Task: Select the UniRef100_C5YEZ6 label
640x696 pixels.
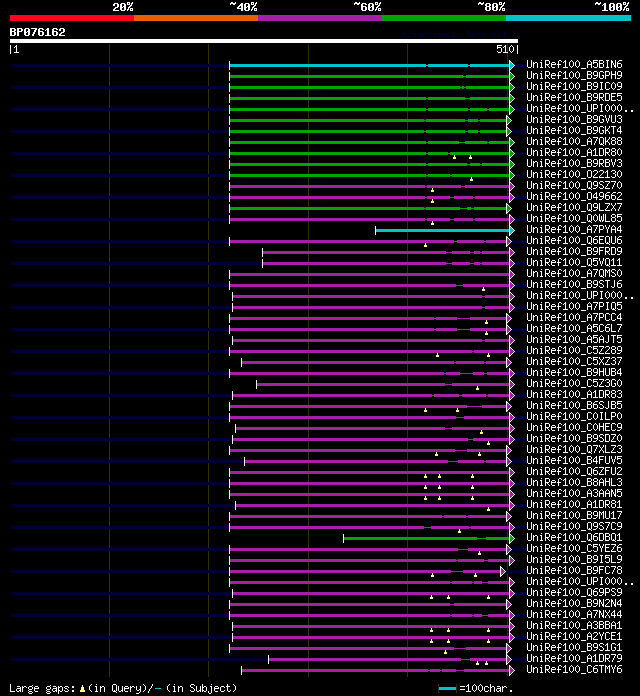Action: 574,548
